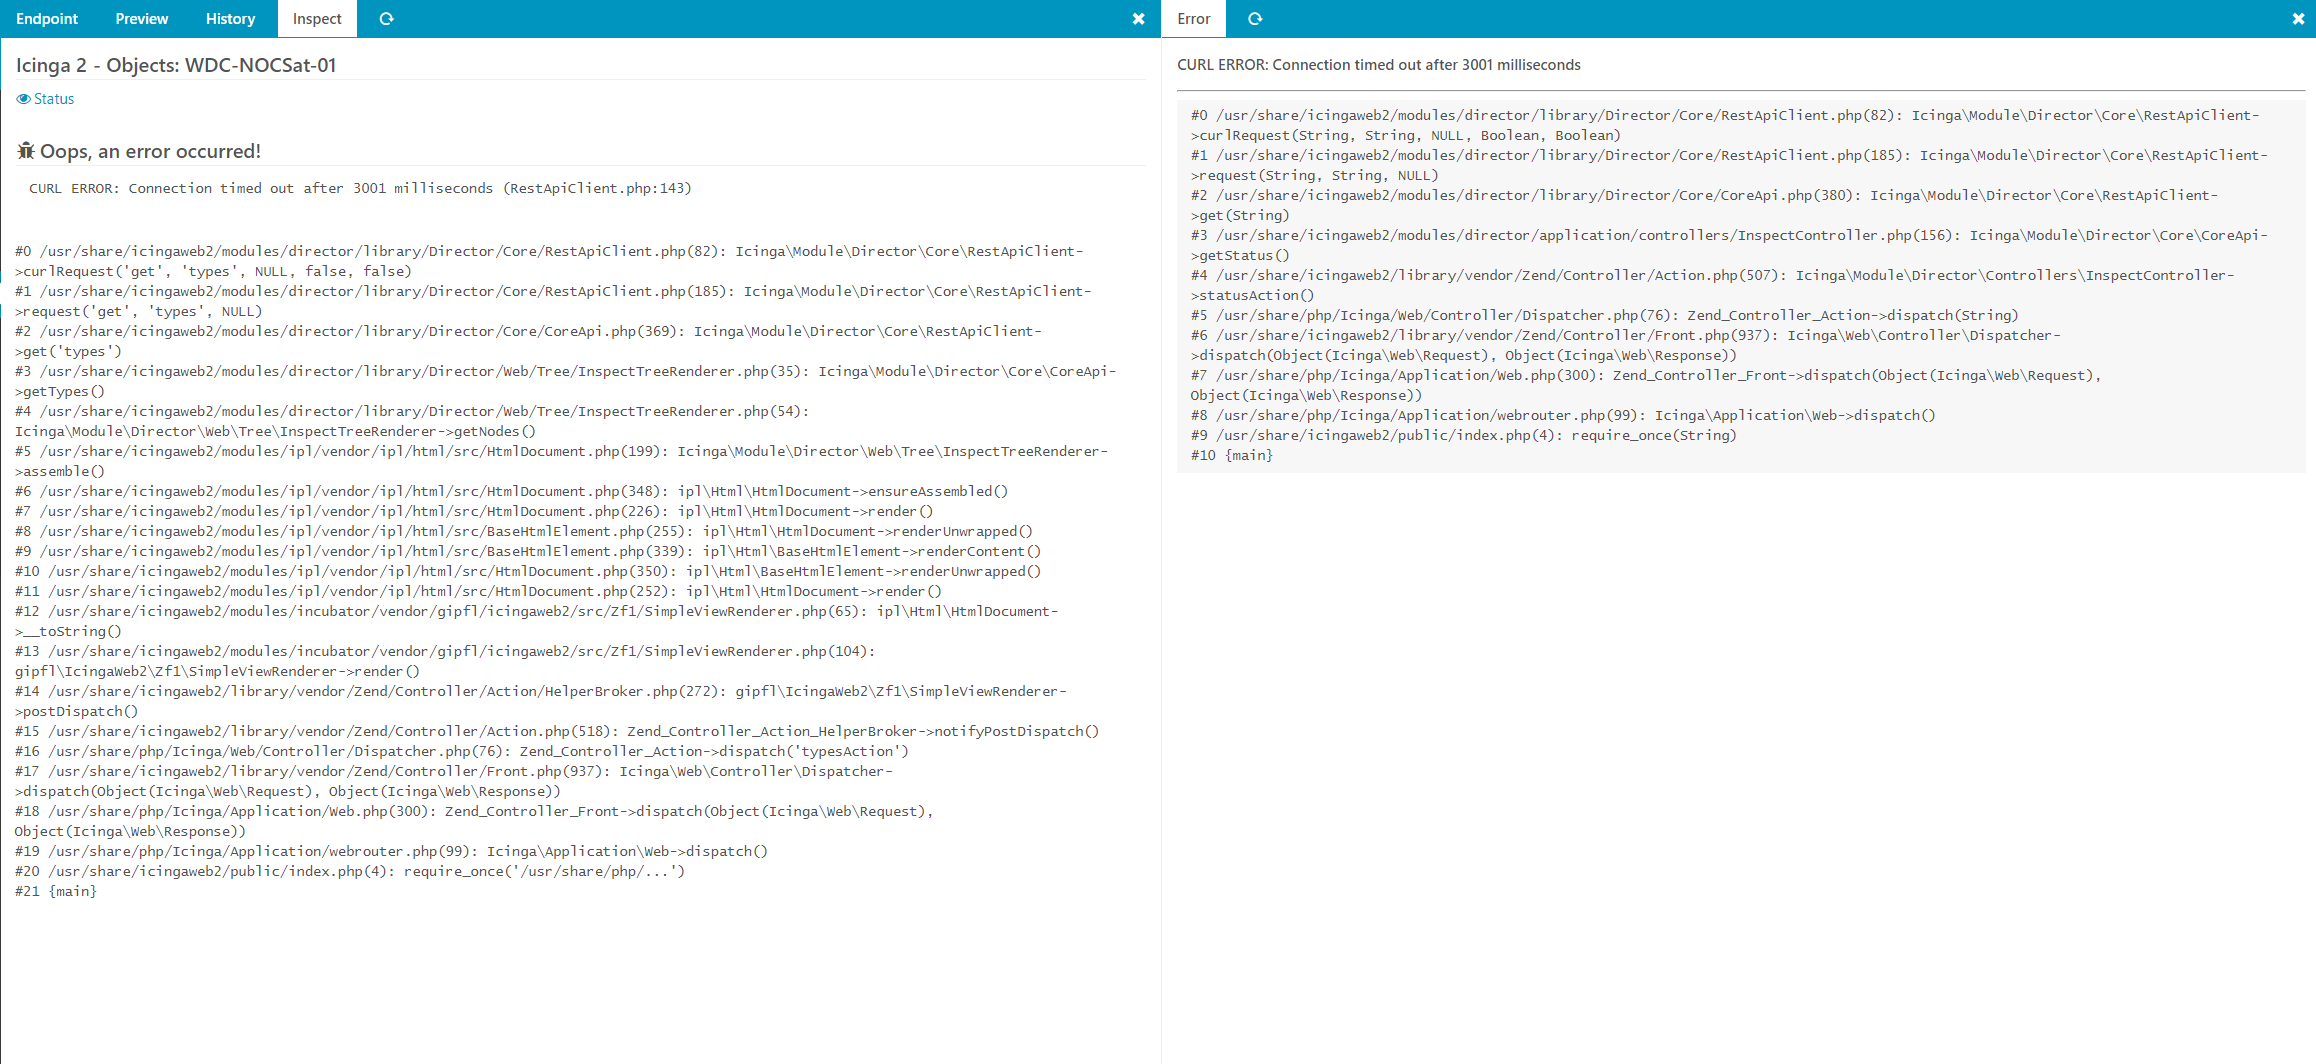Click the eye icon beside Status
Viewport: 2316px width, 1064px height.
point(23,98)
